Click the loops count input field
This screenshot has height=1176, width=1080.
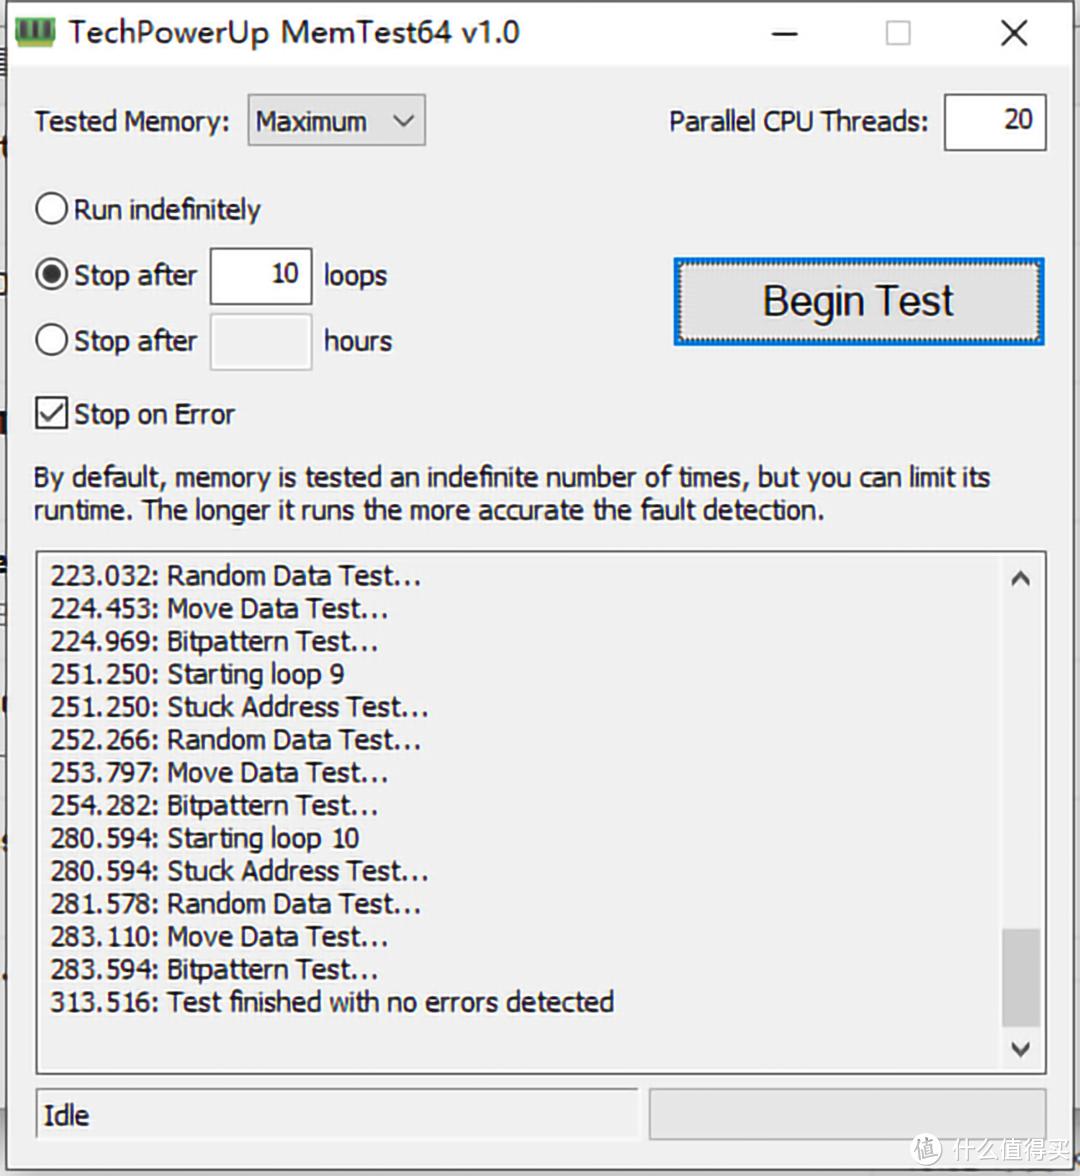(x=261, y=275)
